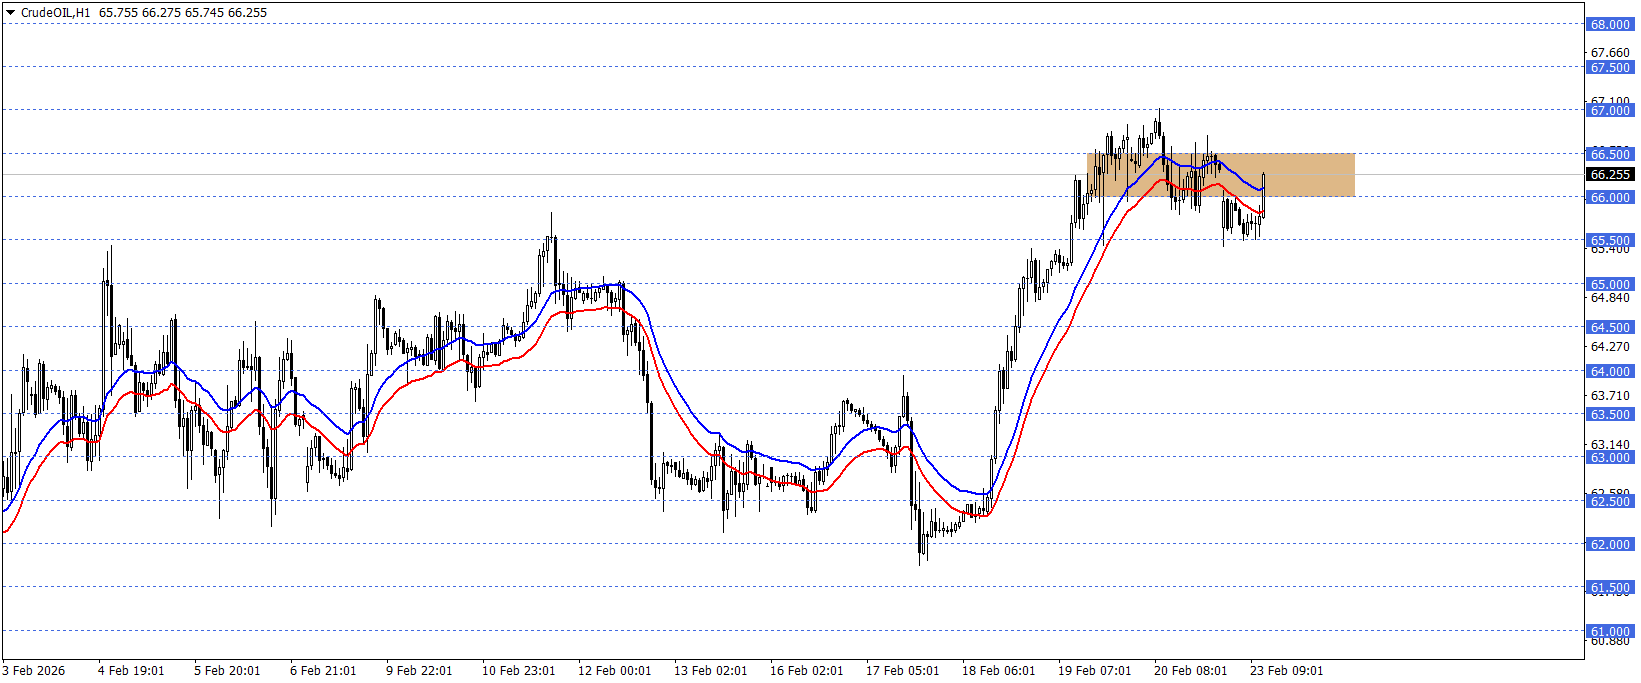Click the black 66.255 current price label
The height and width of the screenshot is (683, 1641).
click(x=1610, y=174)
